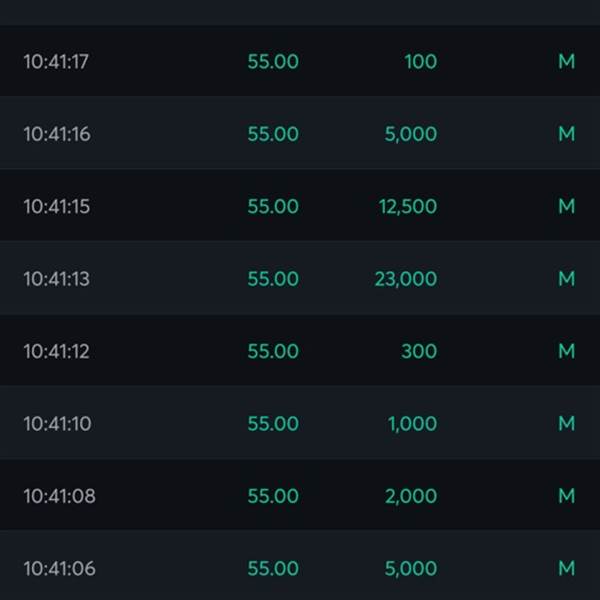Select the 10:41:15 trade timestamp
The image size is (600, 600).
(x=57, y=206)
